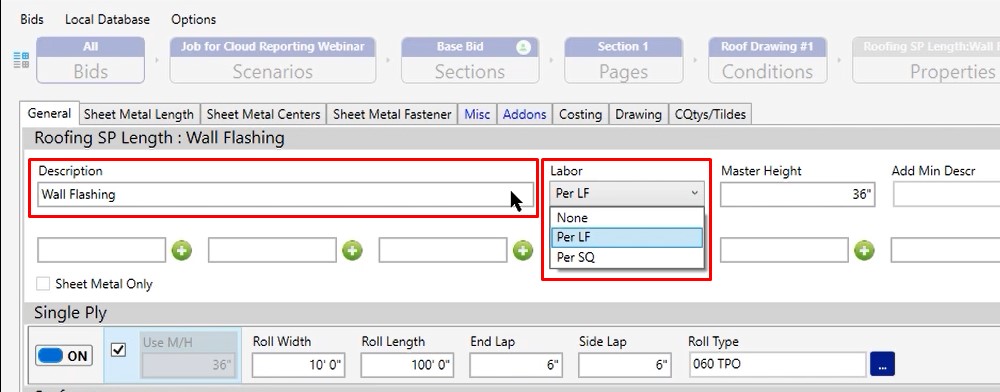This screenshot has width=1000, height=392.
Task: Switch to the Sheet Metal Fastener tab
Action: (x=392, y=114)
